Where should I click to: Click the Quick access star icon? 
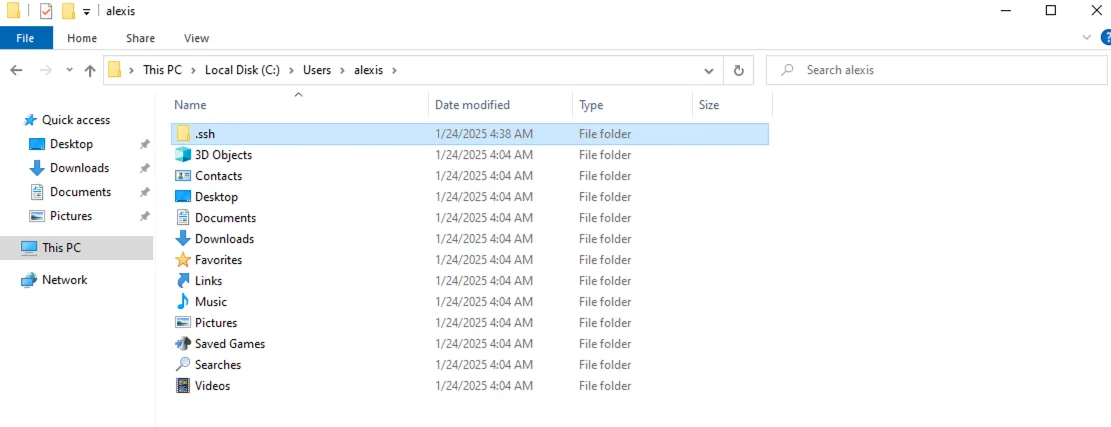point(30,120)
